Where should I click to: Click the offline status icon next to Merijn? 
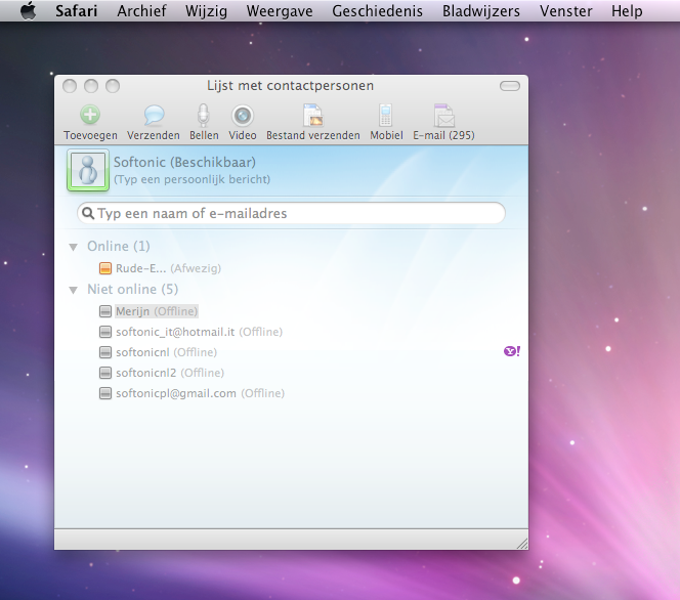105,311
